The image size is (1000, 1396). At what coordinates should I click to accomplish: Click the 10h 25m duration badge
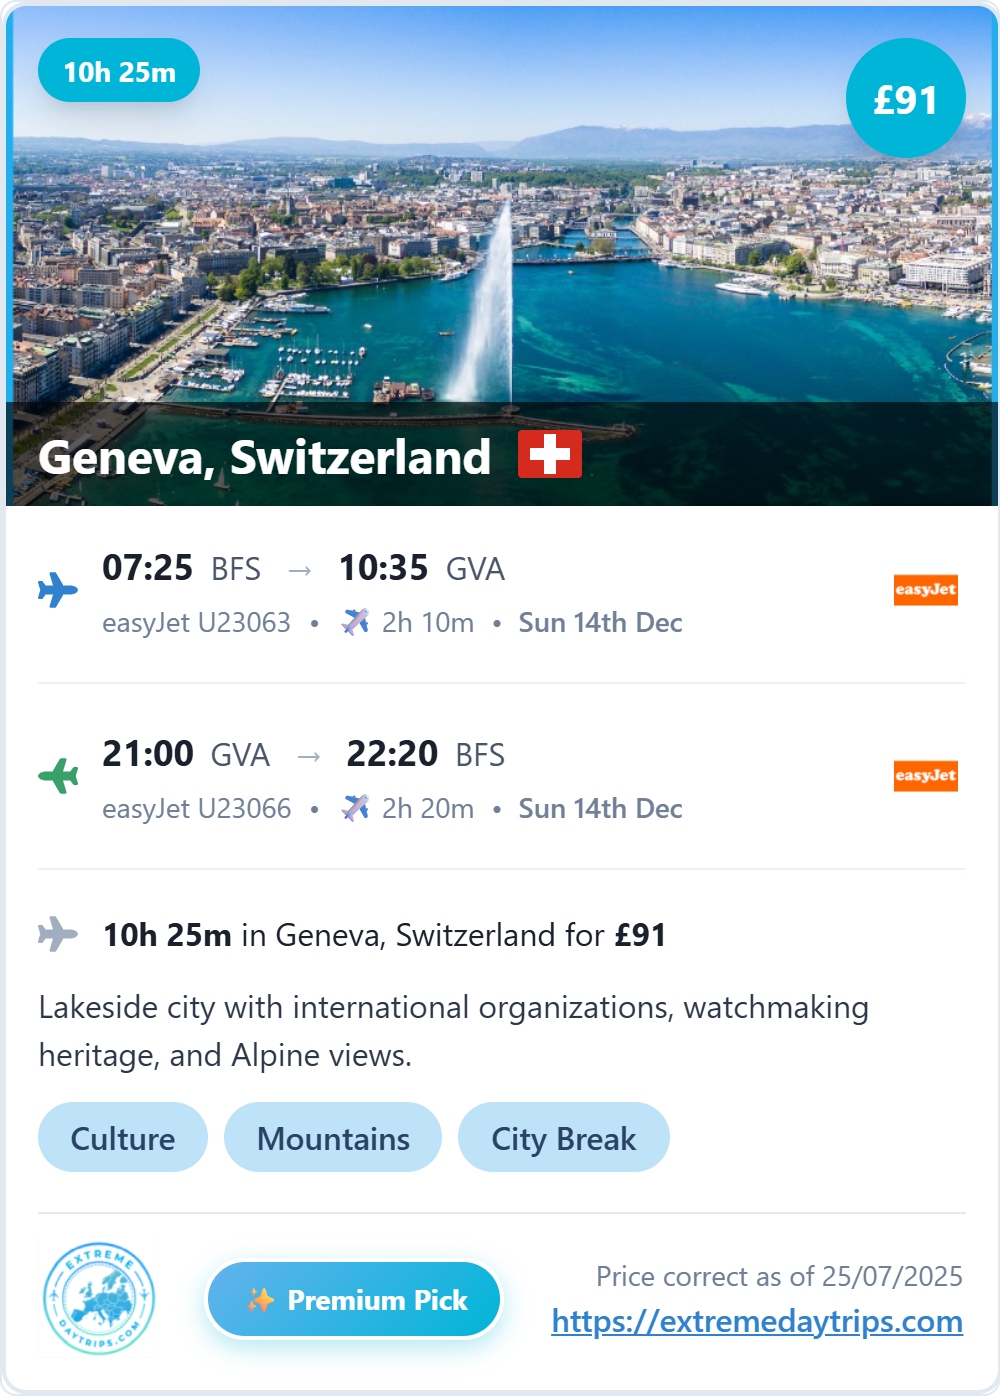click(119, 71)
